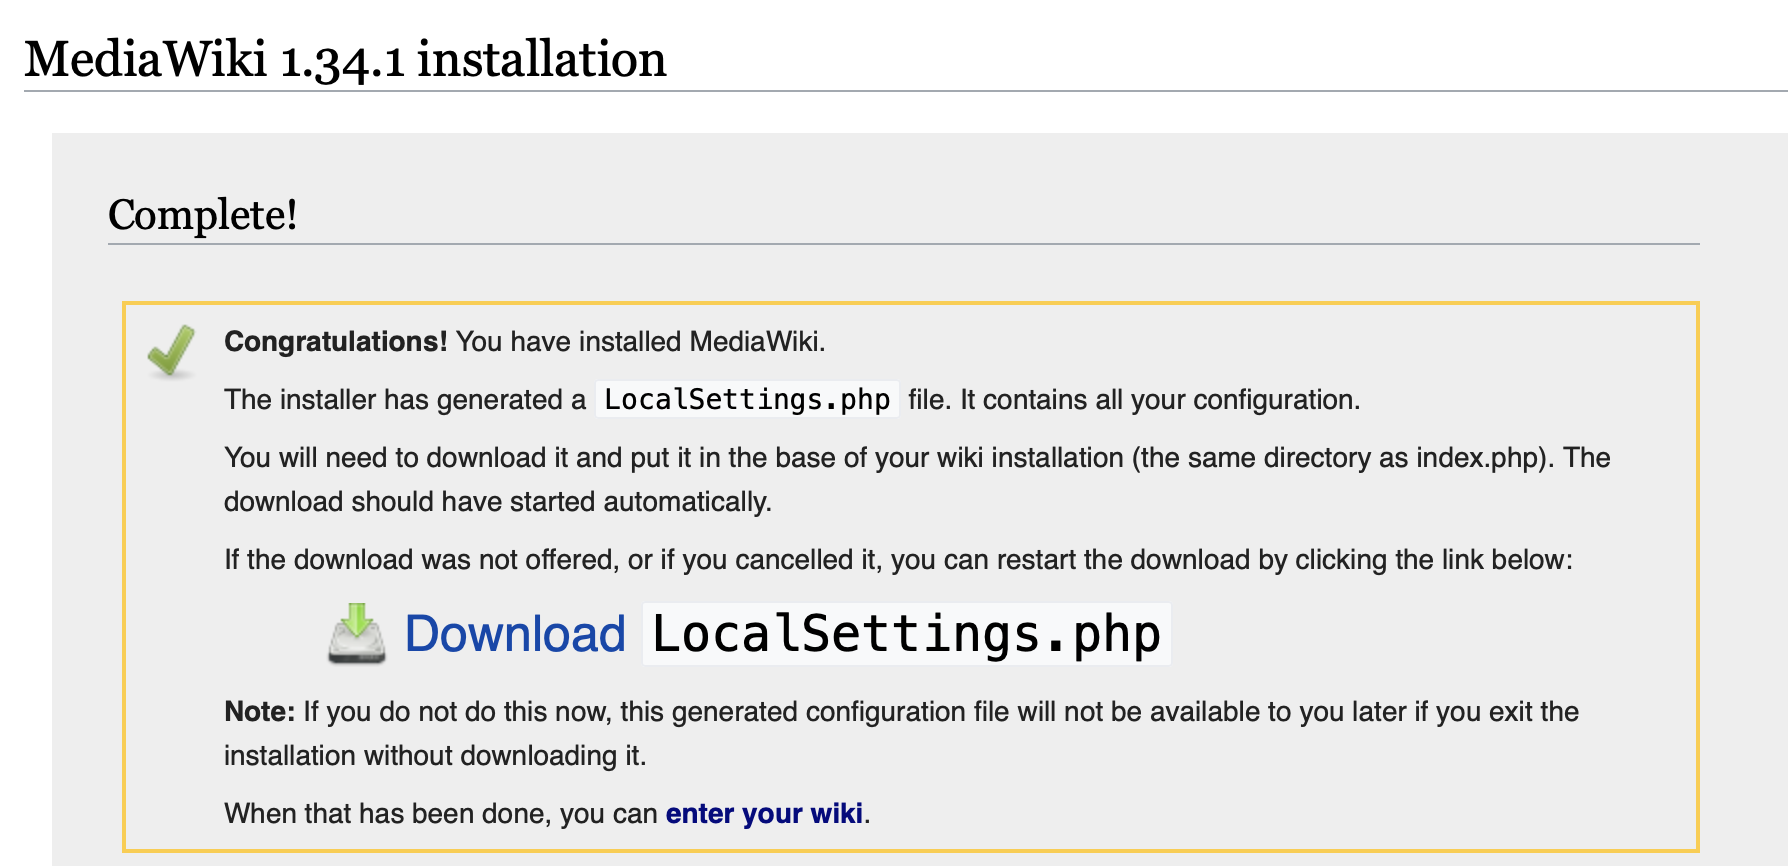Click the bold Note: label

259,711
